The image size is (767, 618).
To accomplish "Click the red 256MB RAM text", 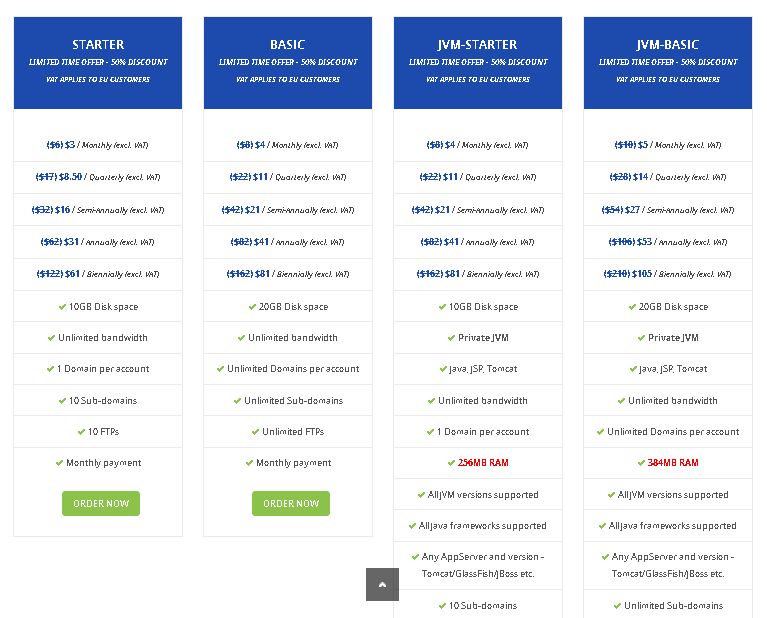I will point(483,463).
